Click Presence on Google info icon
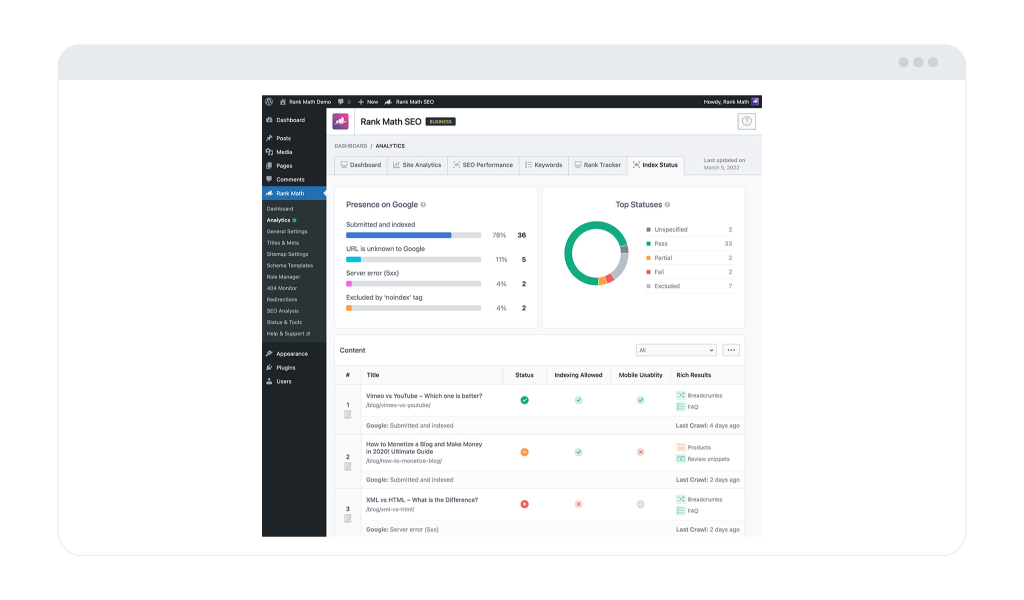 pyautogui.click(x=423, y=205)
